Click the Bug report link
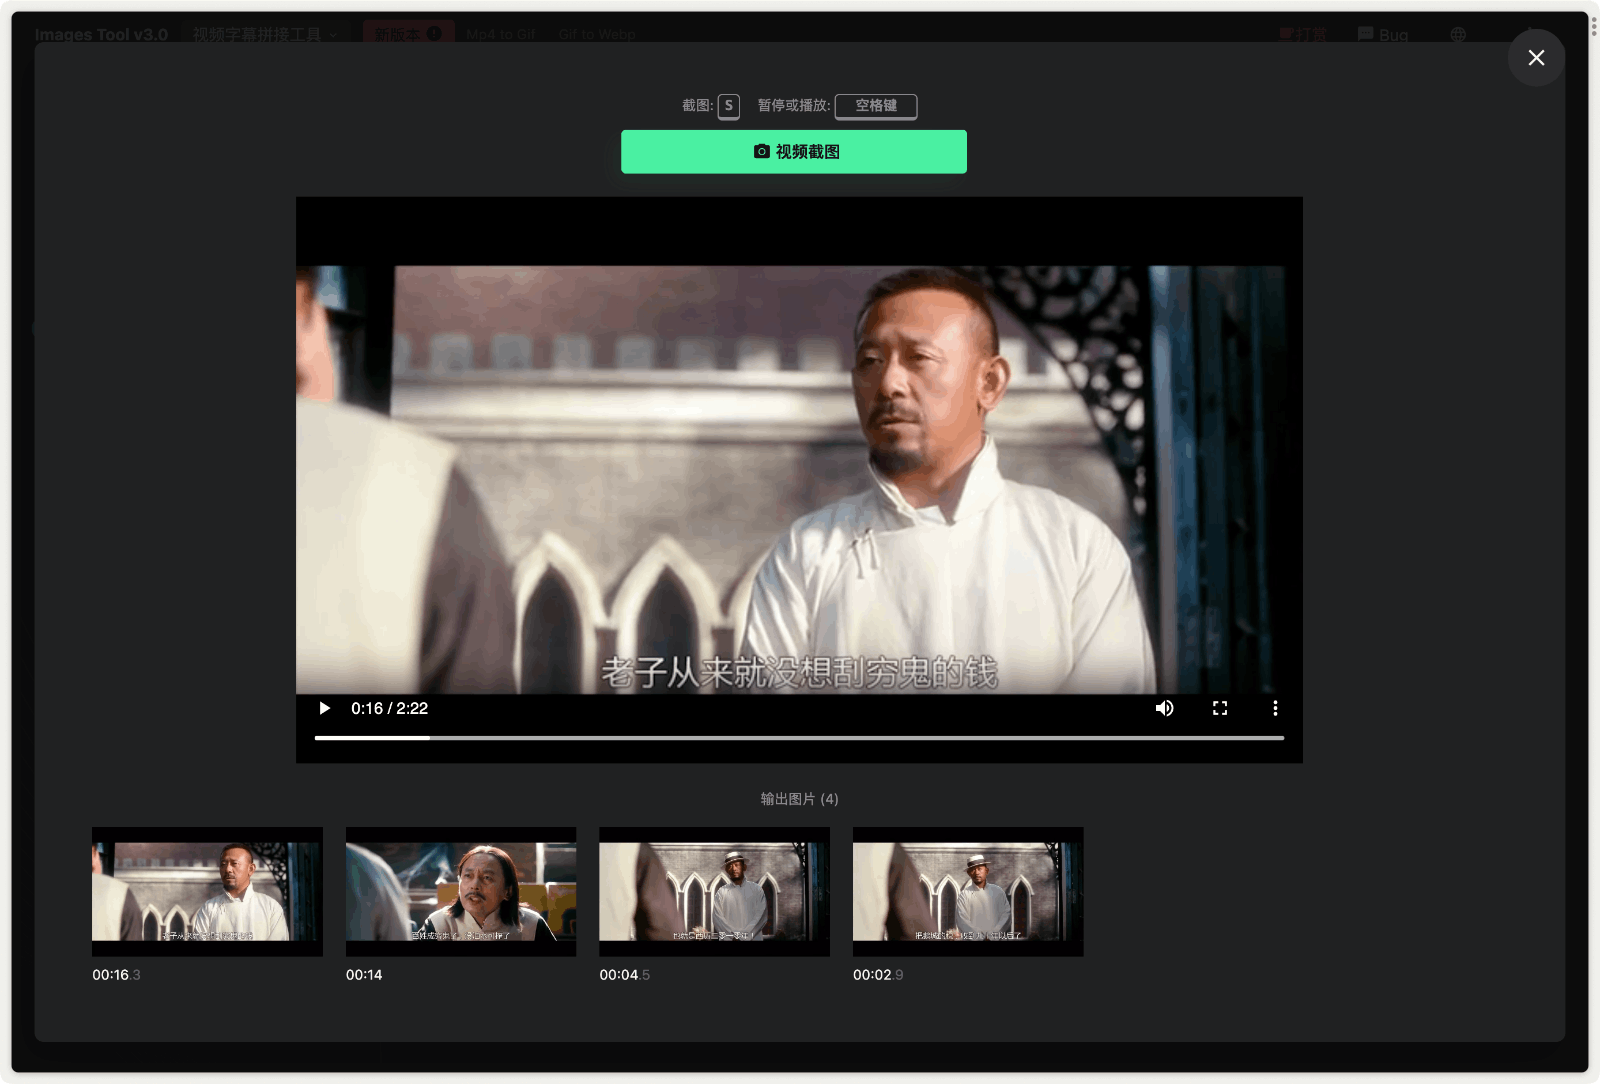Viewport: 1600px width, 1084px height. (x=1383, y=35)
